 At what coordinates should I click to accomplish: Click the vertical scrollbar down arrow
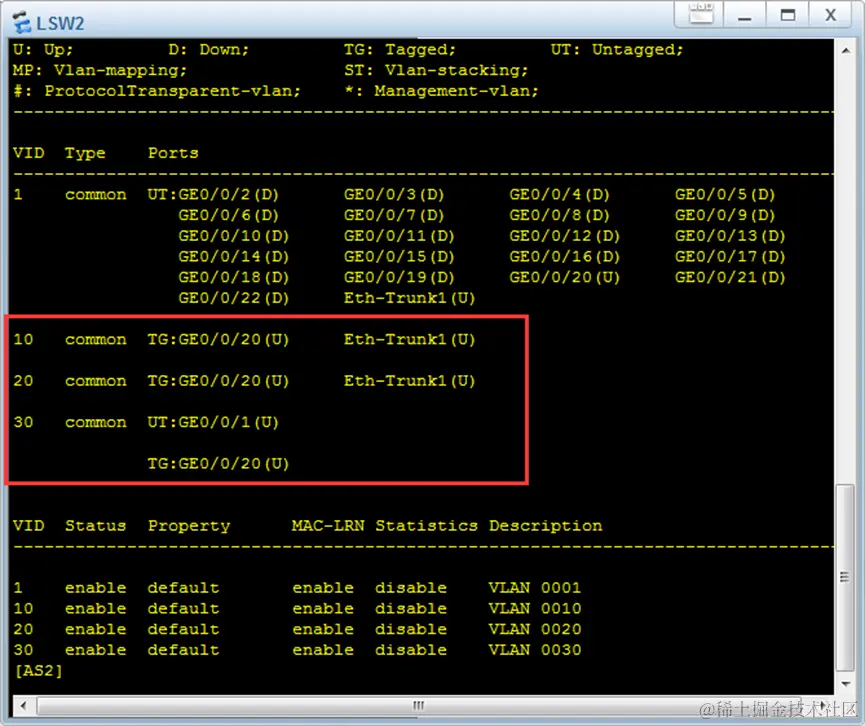pos(845,684)
